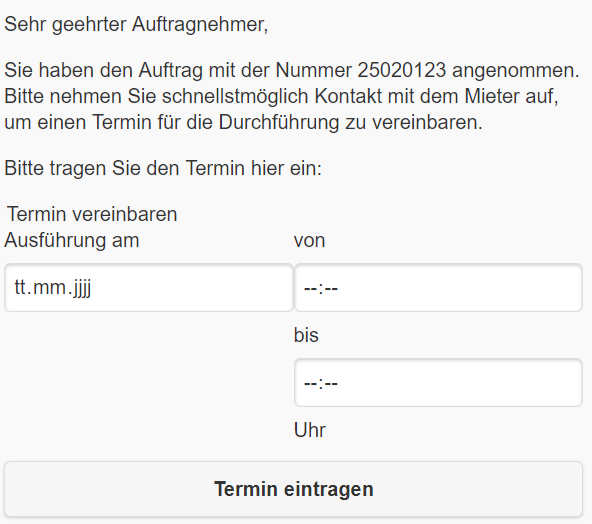Select the day "tt" part of date

tap(19, 288)
